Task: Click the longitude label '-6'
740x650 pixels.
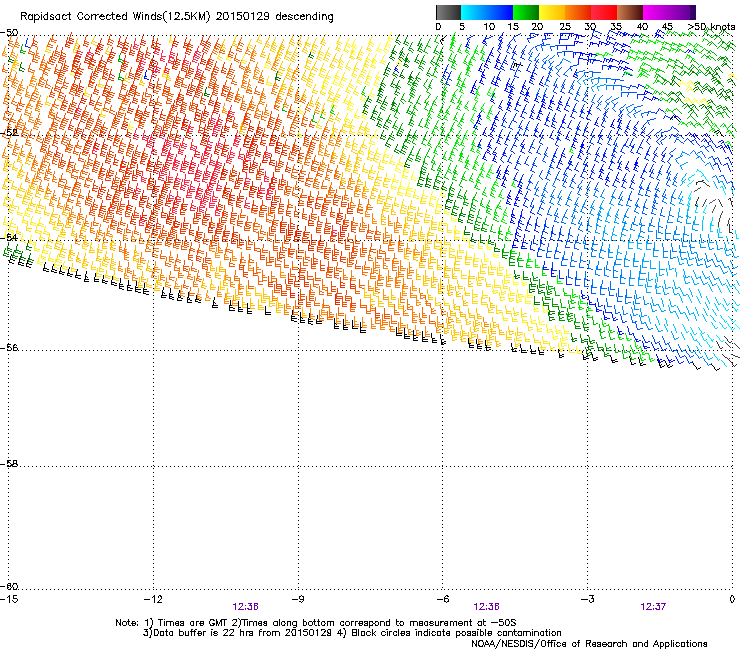Action: [442, 599]
